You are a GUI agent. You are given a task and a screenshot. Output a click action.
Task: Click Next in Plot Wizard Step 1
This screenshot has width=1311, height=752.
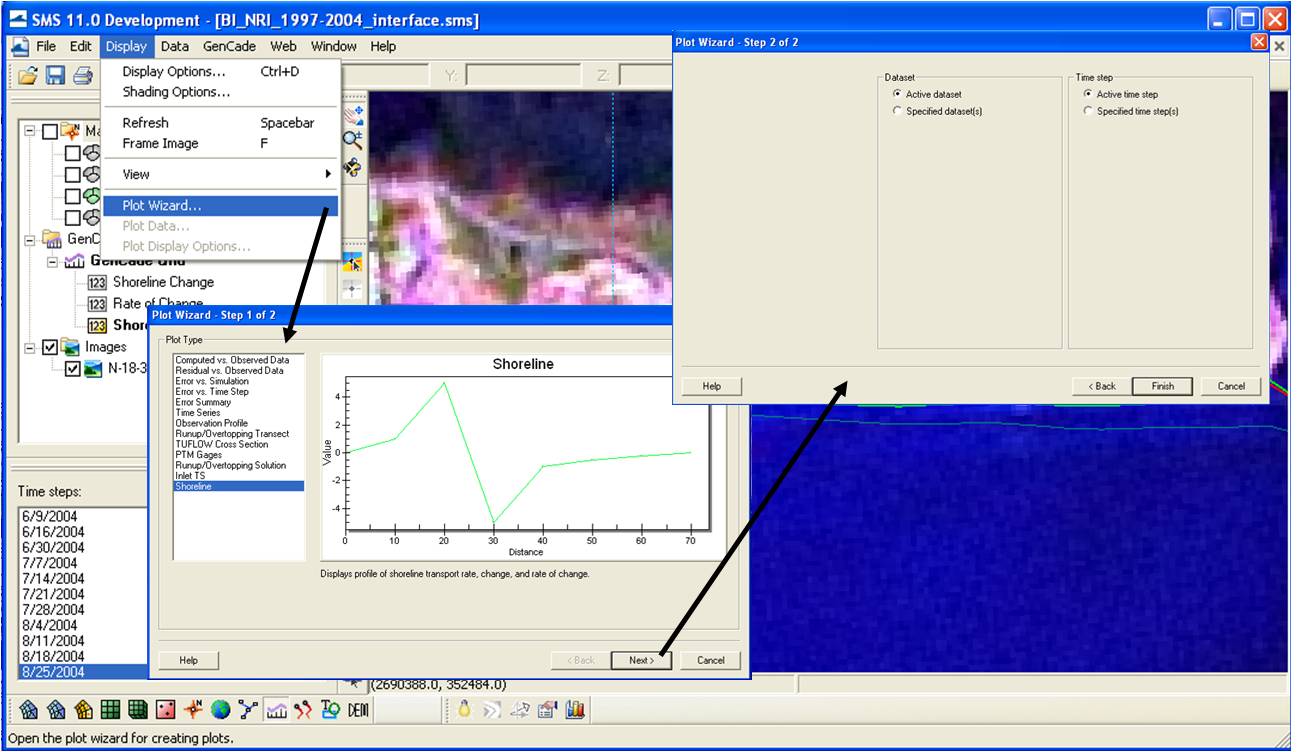point(642,660)
